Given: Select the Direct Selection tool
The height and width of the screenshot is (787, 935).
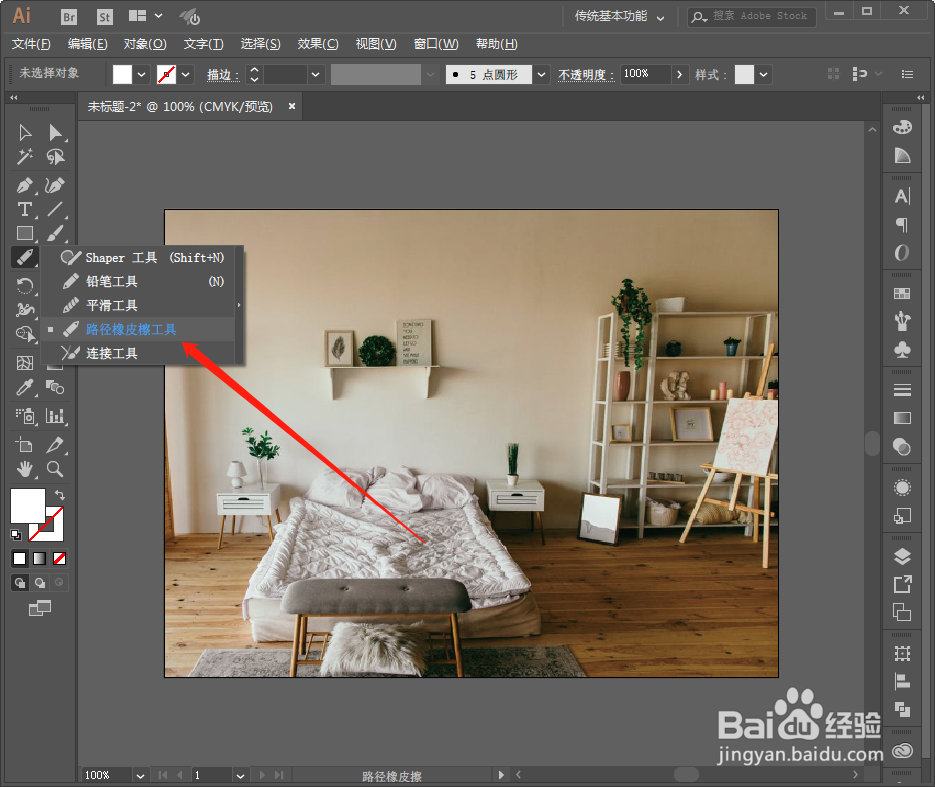Looking at the screenshot, I should click(x=55, y=132).
